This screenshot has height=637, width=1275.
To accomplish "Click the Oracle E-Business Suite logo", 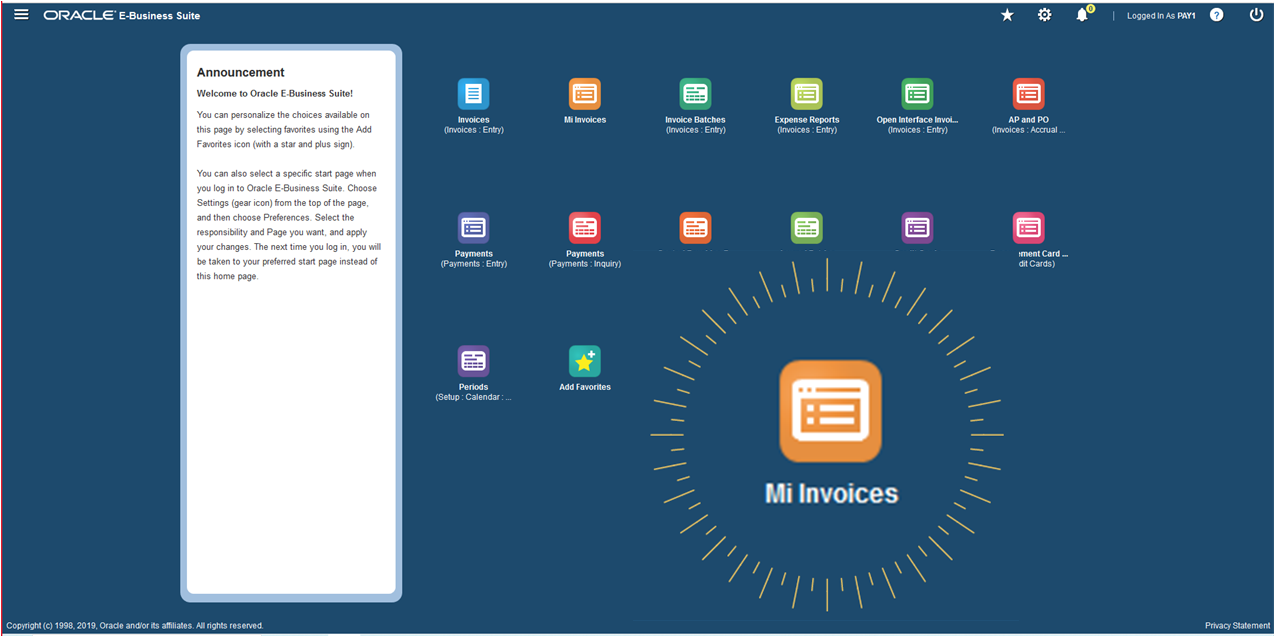I will tap(122, 16).
